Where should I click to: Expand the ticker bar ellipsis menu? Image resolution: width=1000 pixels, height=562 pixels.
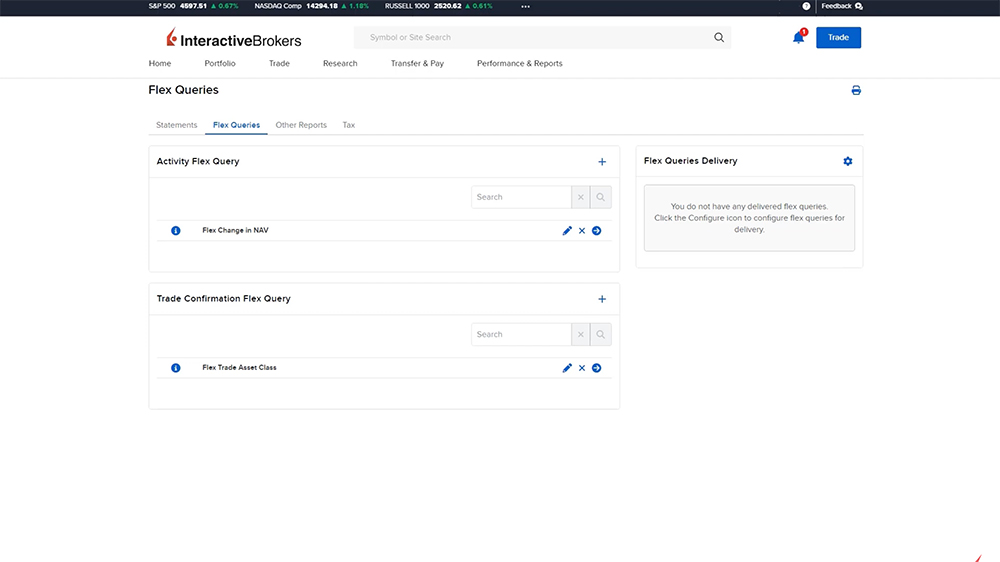tap(525, 6)
